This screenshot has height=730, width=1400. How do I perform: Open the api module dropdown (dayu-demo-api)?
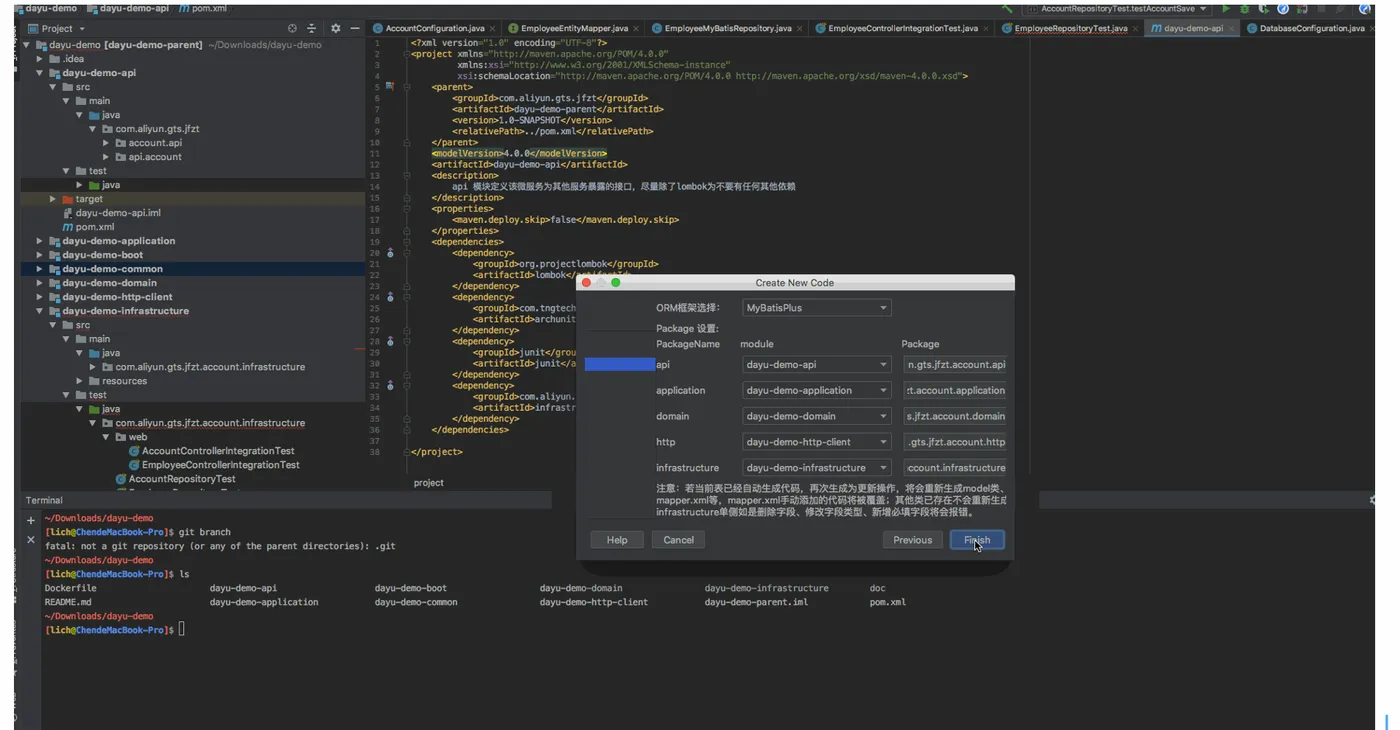(817, 365)
